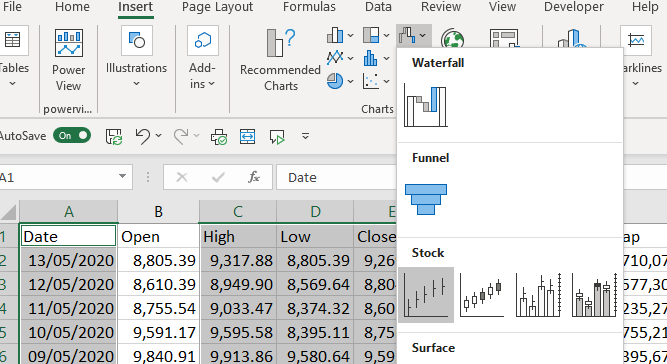Click the Print Preview and Print icon
The height and width of the screenshot is (364, 667).
point(219,137)
